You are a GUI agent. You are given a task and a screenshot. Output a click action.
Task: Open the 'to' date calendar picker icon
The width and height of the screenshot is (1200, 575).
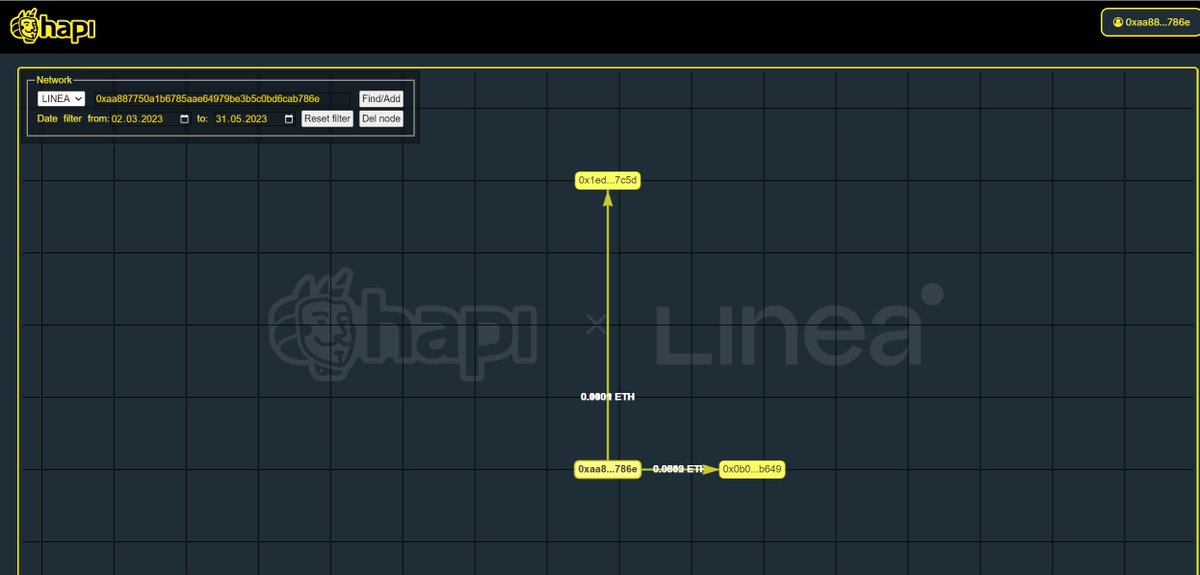[289, 119]
